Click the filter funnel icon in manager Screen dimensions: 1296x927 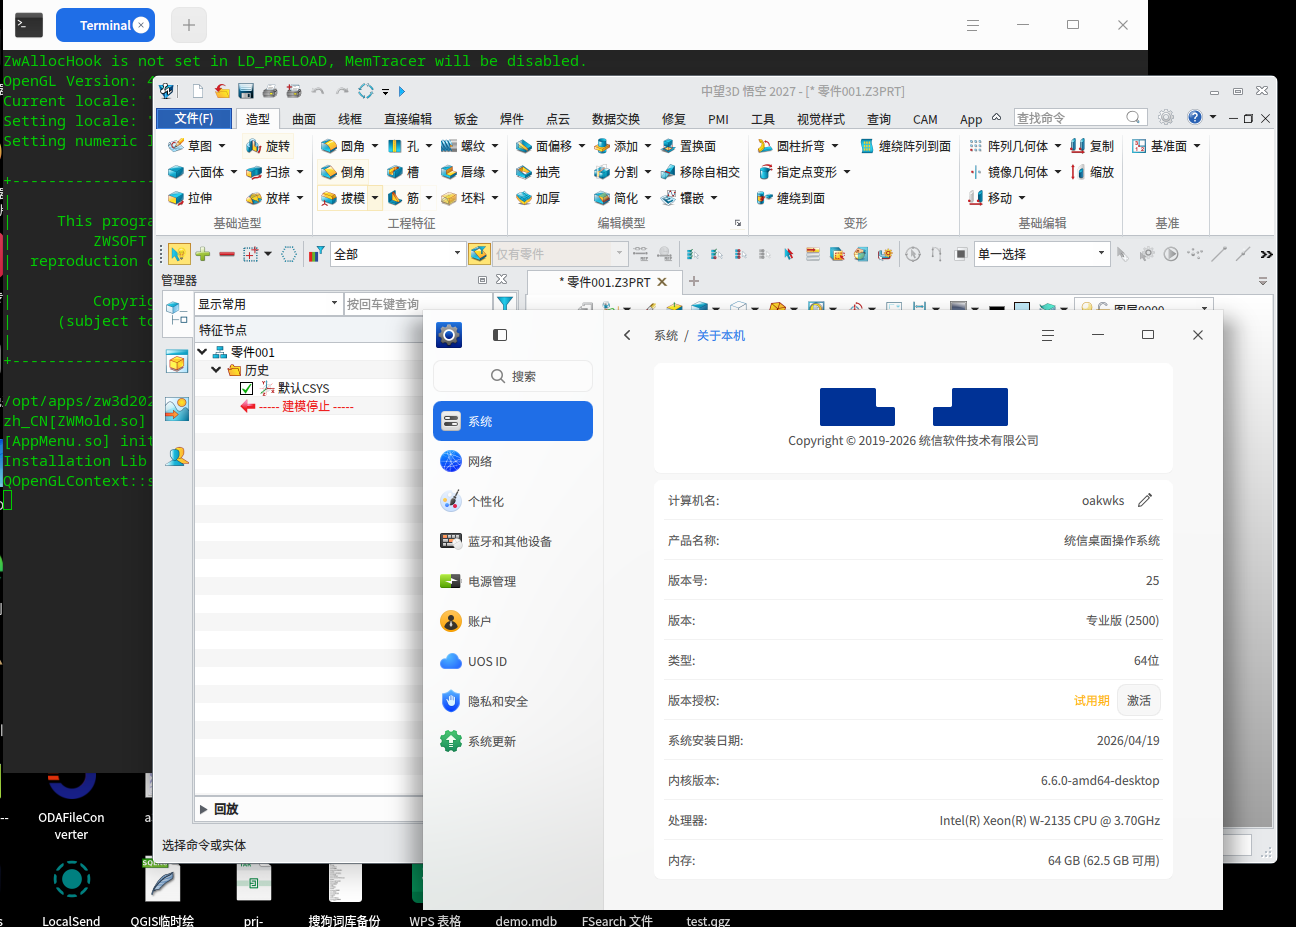[x=505, y=303]
